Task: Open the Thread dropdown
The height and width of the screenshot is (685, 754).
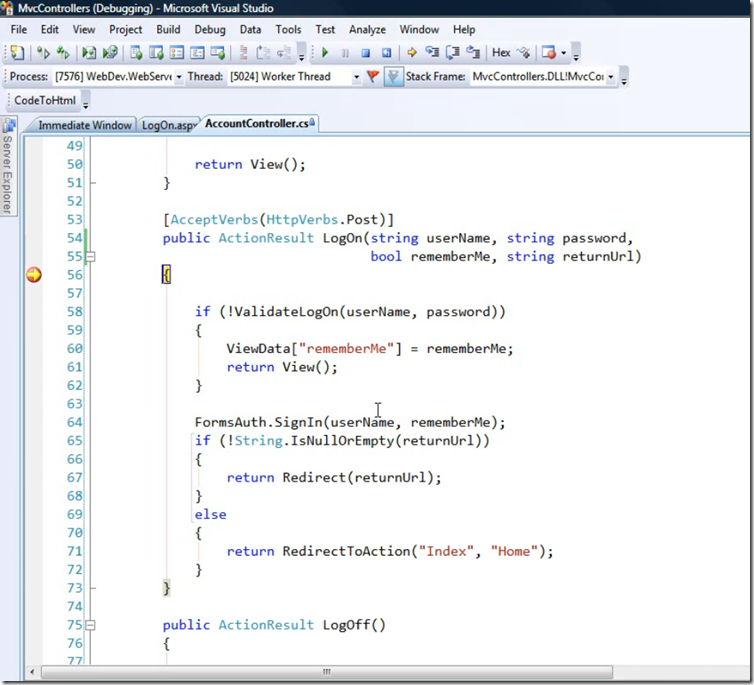Action: (356, 77)
